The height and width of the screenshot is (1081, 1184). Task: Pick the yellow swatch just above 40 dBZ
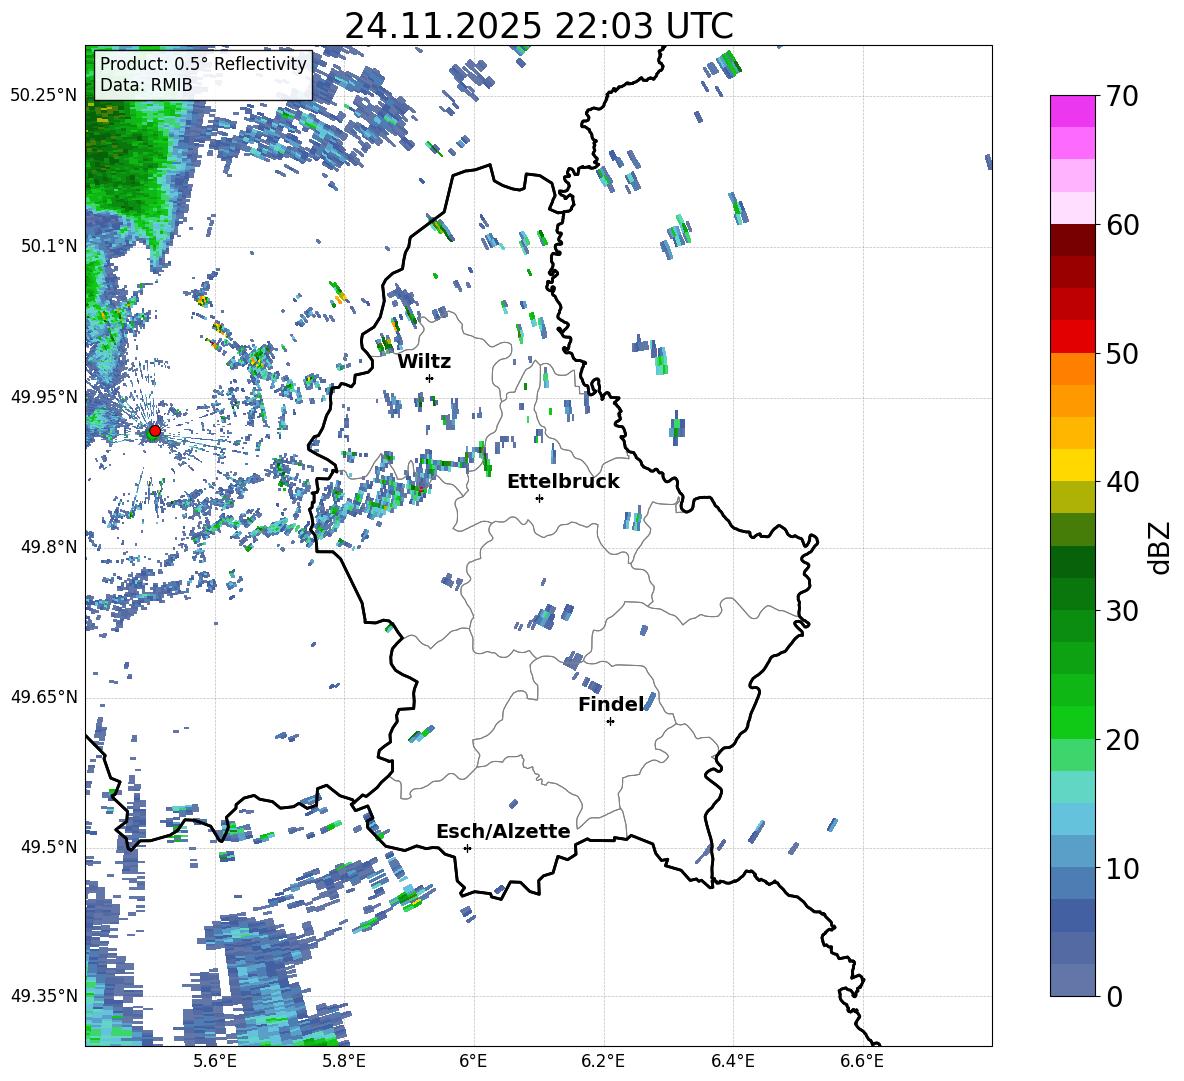(1072, 465)
